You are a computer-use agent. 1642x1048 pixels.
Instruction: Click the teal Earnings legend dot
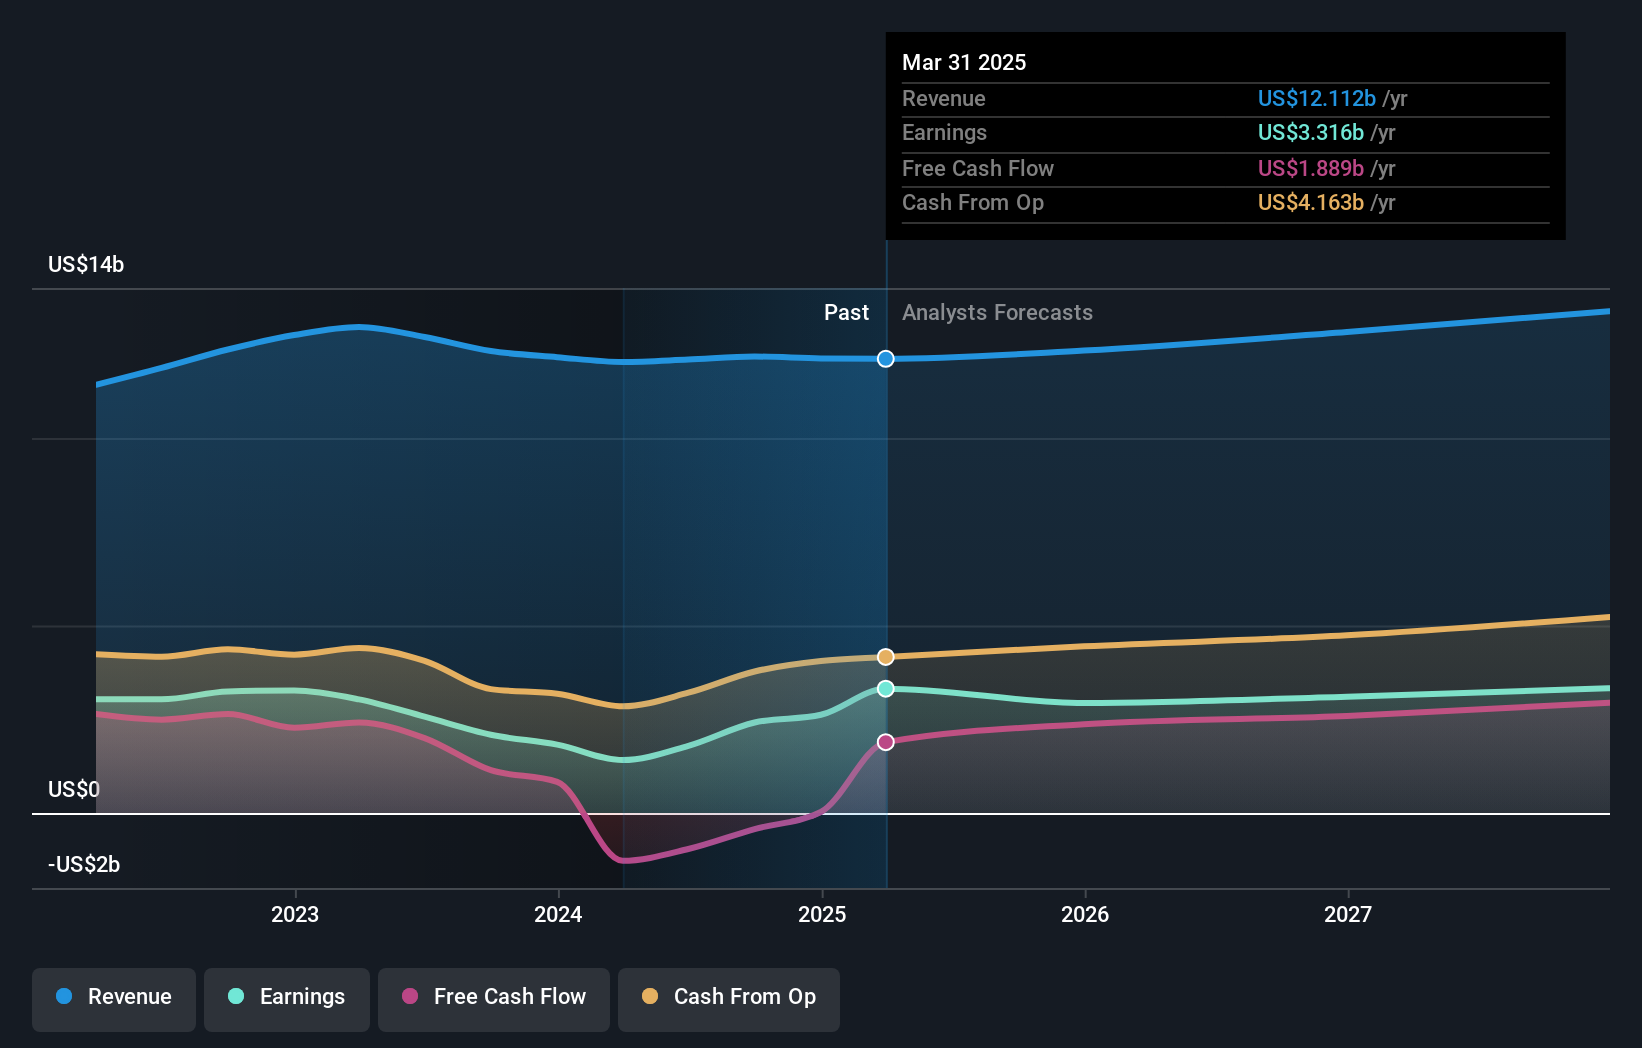235,997
